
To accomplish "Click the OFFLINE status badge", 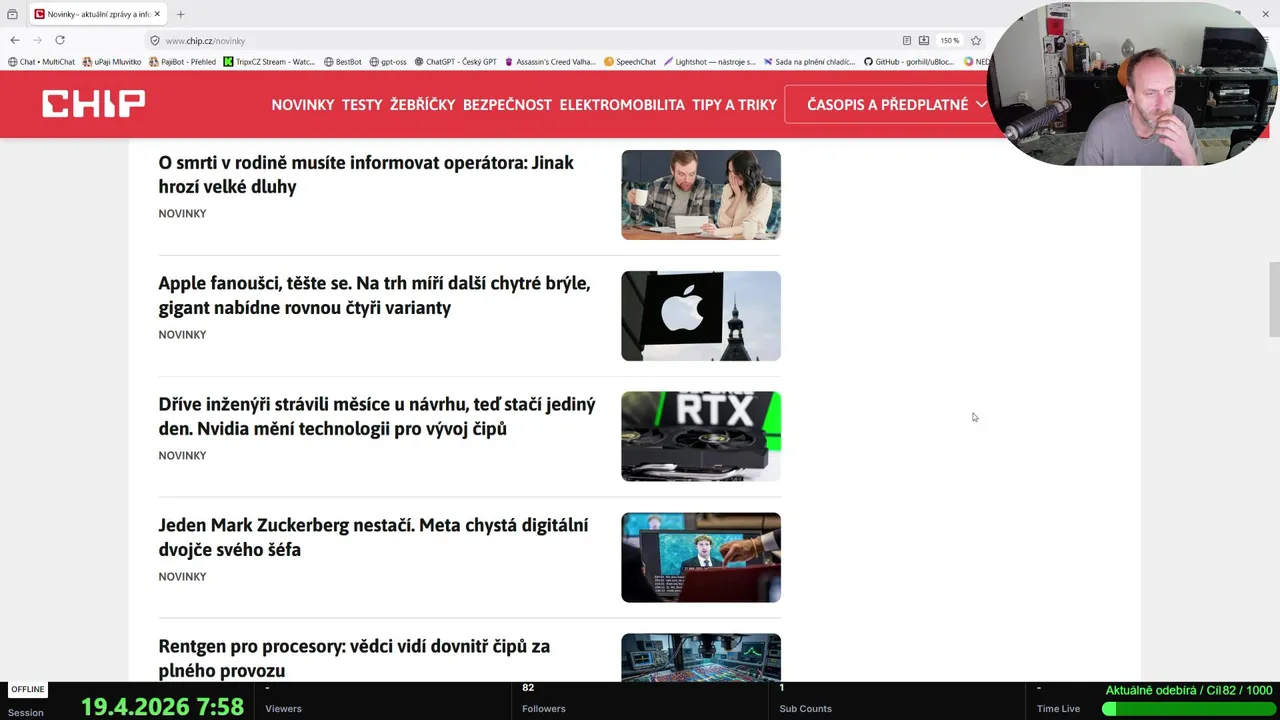I will coord(28,689).
